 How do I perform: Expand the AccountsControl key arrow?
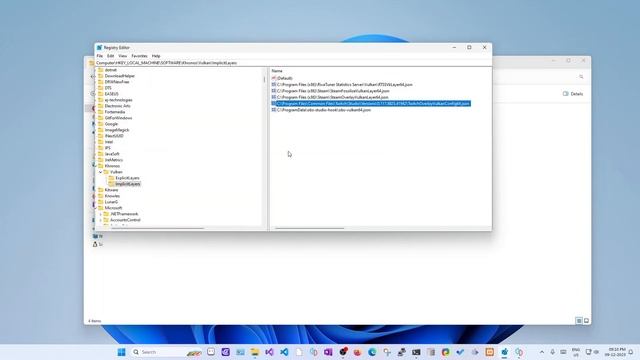(100, 220)
